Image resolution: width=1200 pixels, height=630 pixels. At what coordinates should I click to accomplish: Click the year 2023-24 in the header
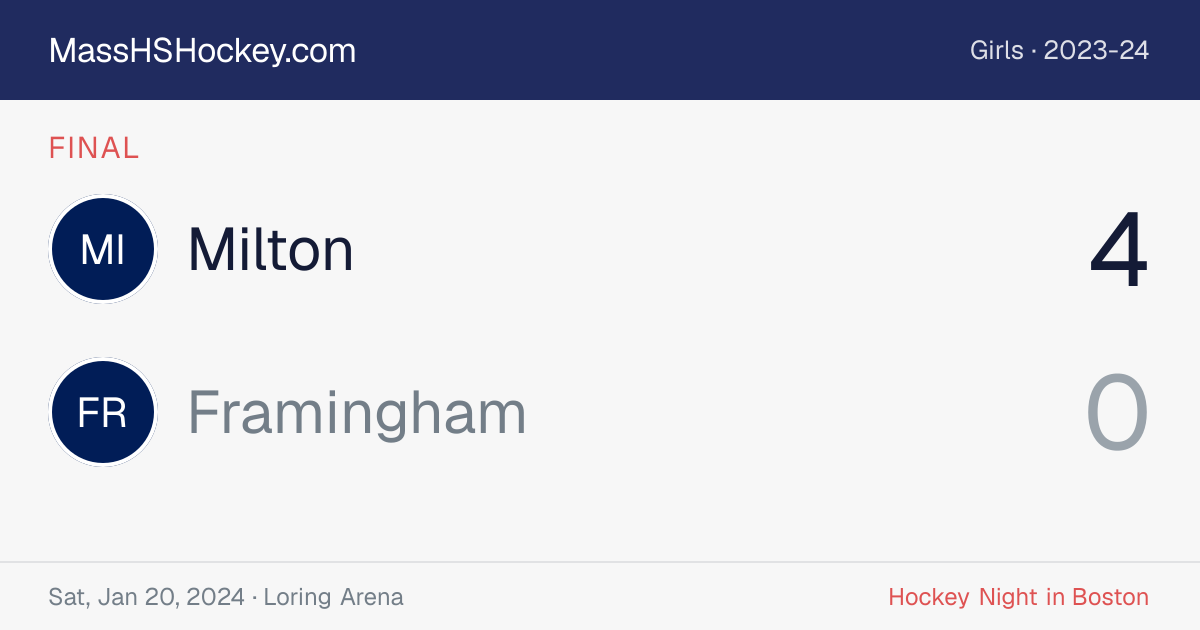pyautogui.click(x=1096, y=51)
